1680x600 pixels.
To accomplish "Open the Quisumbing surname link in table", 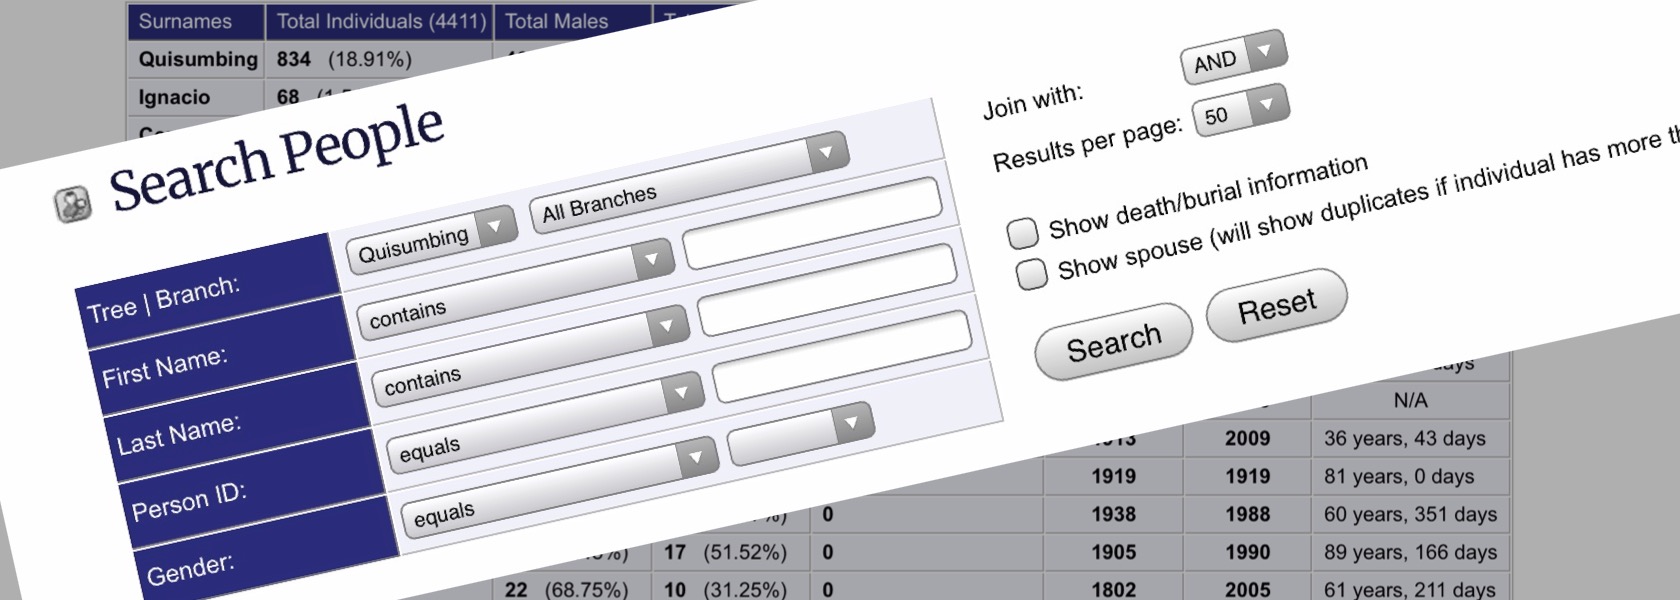I will coord(198,59).
